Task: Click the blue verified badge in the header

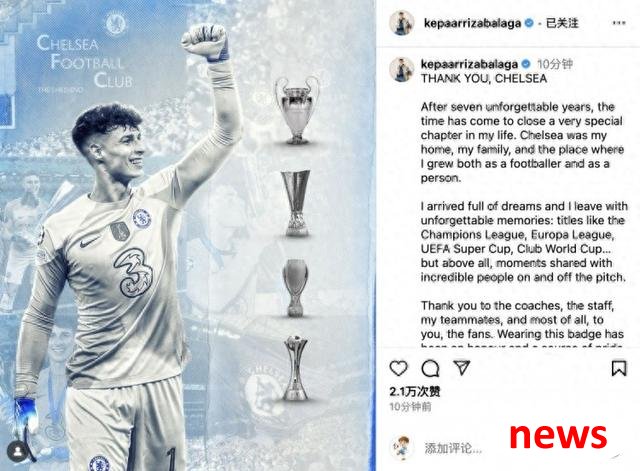Action: [x=529, y=23]
